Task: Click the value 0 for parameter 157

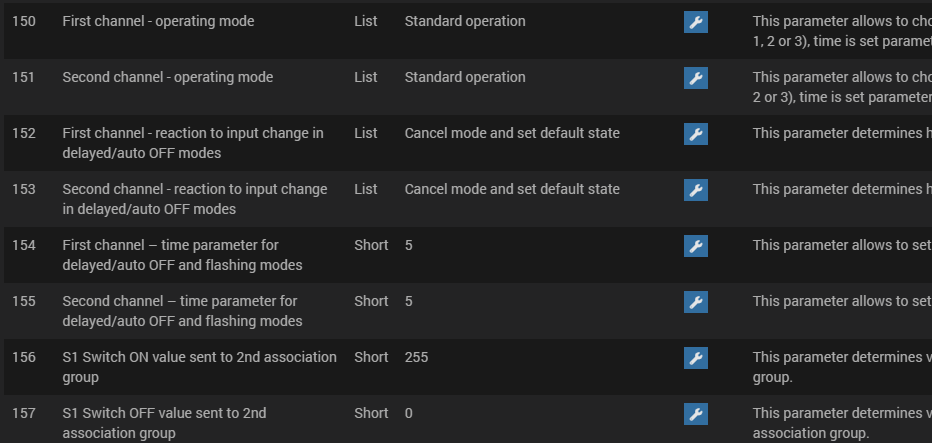Action: [409, 413]
